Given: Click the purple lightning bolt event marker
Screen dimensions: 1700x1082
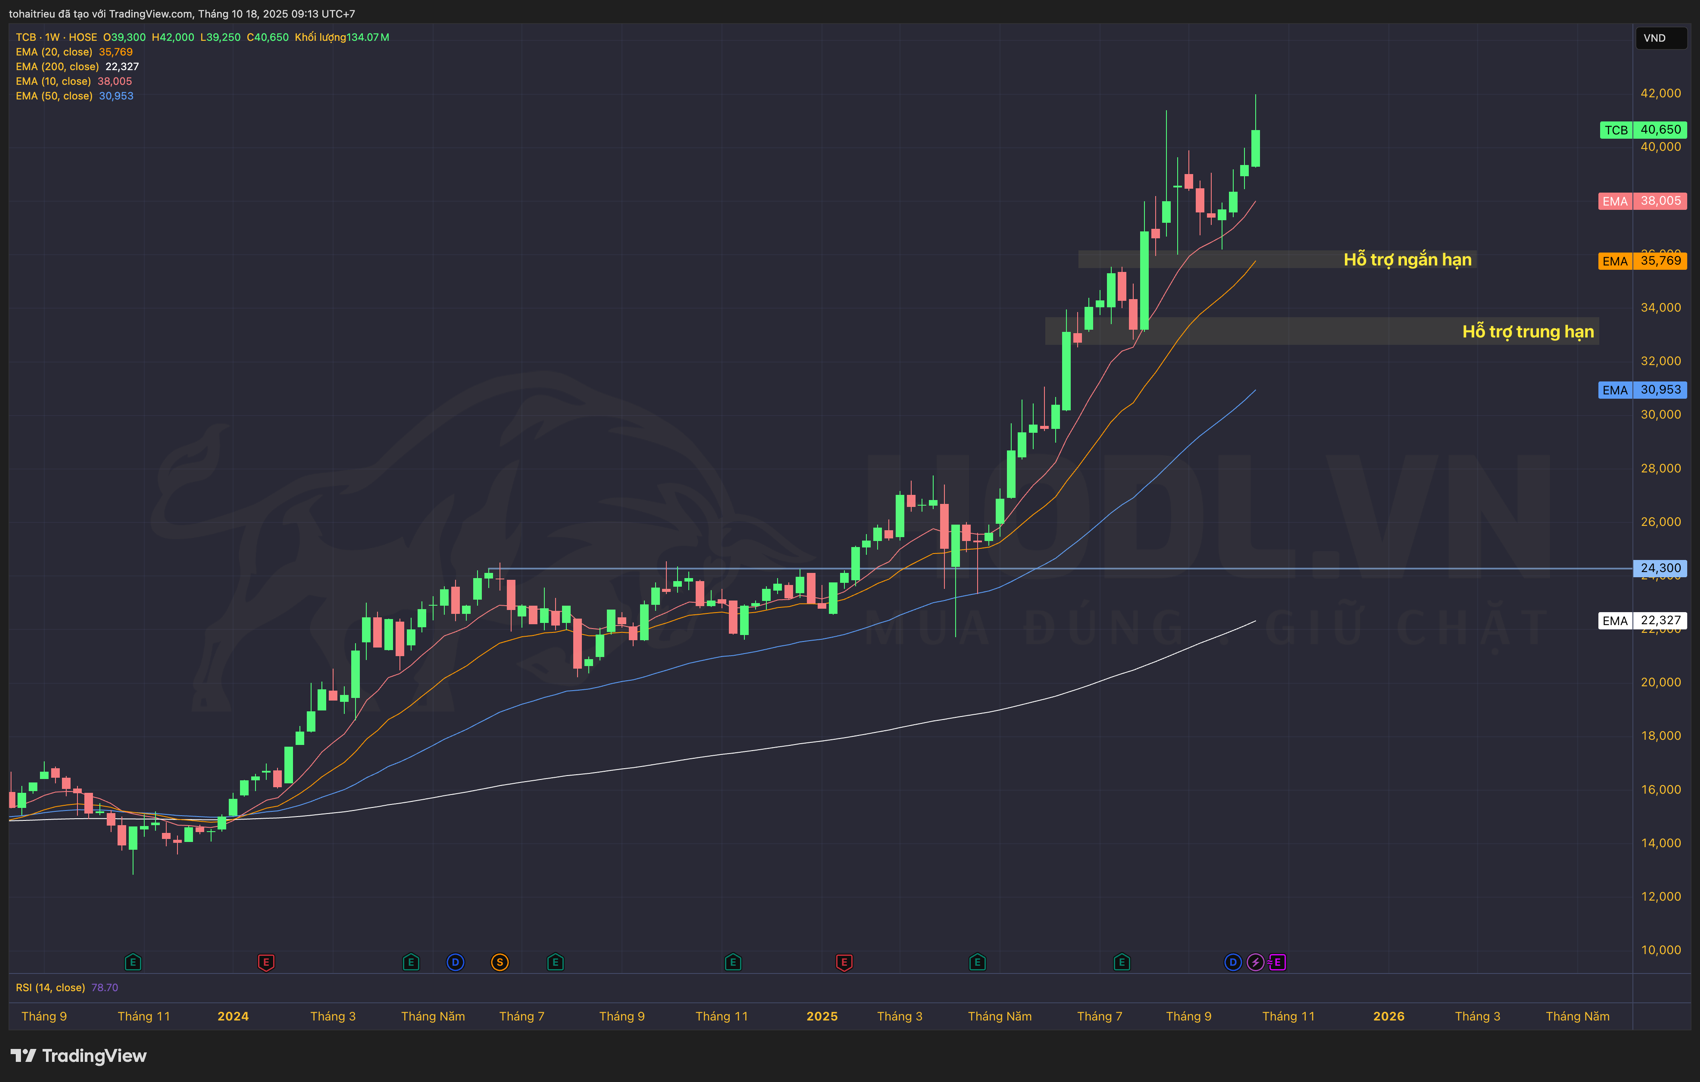Looking at the screenshot, I should click(1255, 962).
